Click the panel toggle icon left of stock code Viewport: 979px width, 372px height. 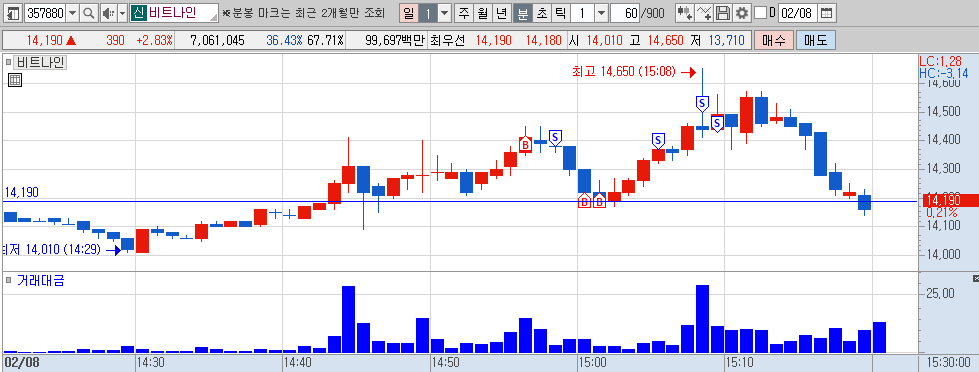click(13, 12)
